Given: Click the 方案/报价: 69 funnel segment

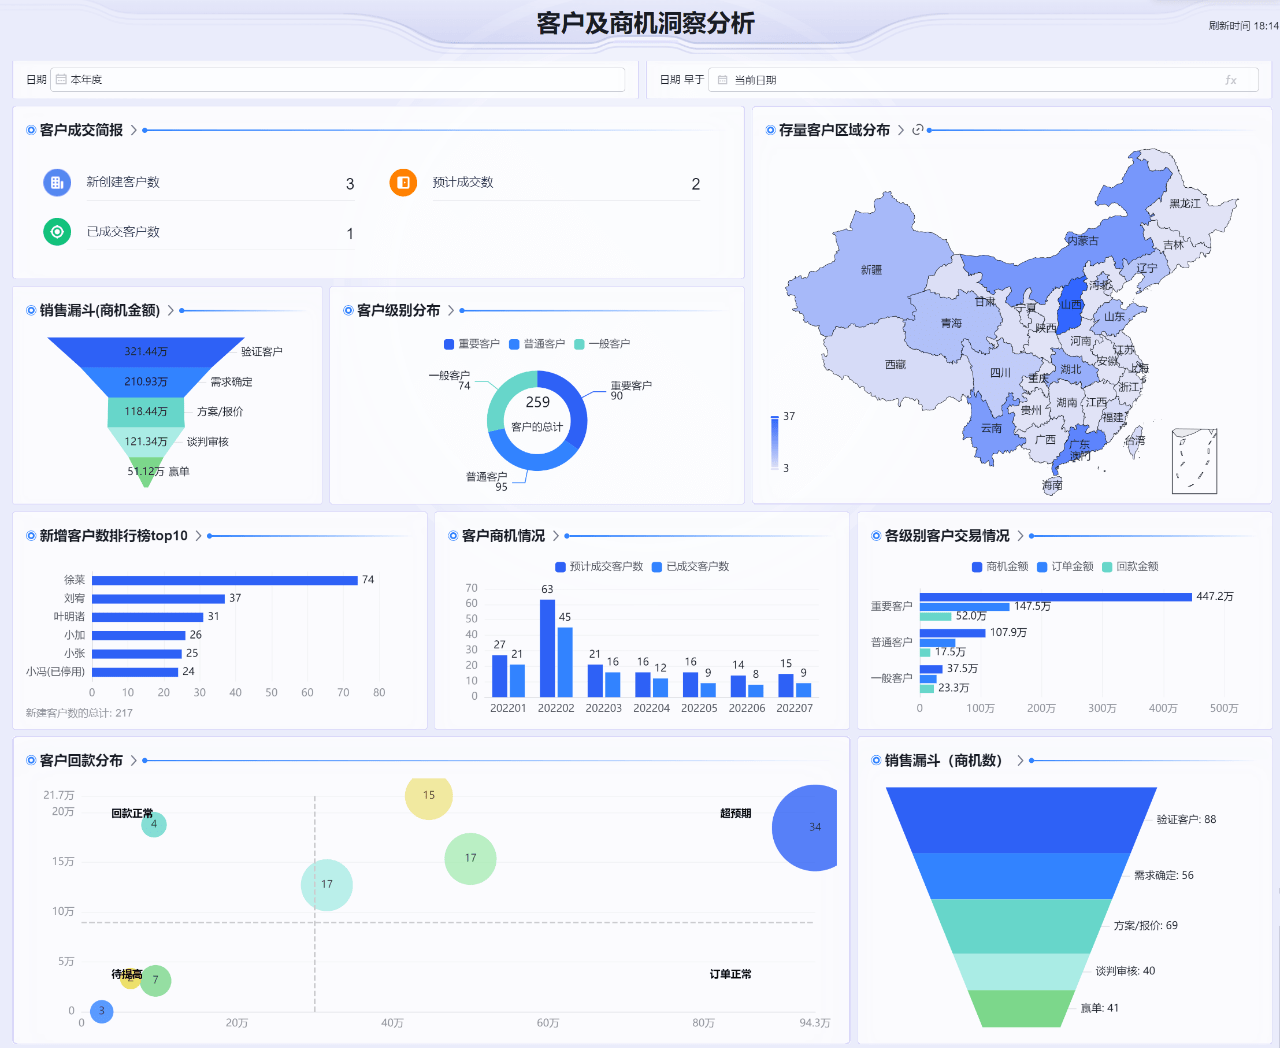Looking at the screenshot, I should pyautogui.click(x=1021, y=926).
